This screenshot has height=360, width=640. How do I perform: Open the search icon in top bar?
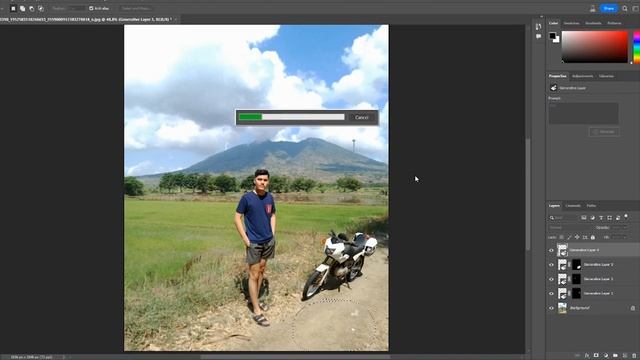pos(625,8)
